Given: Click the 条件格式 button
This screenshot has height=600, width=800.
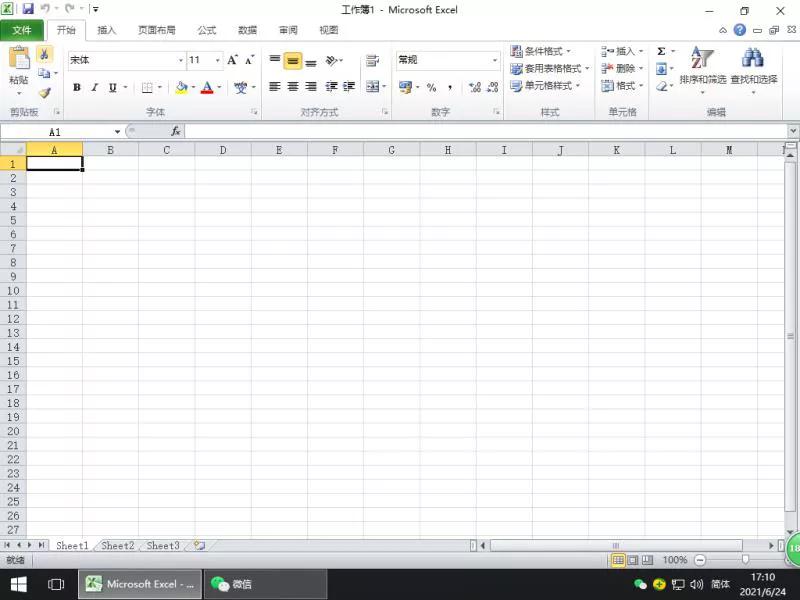Looking at the screenshot, I should (541, 51).
